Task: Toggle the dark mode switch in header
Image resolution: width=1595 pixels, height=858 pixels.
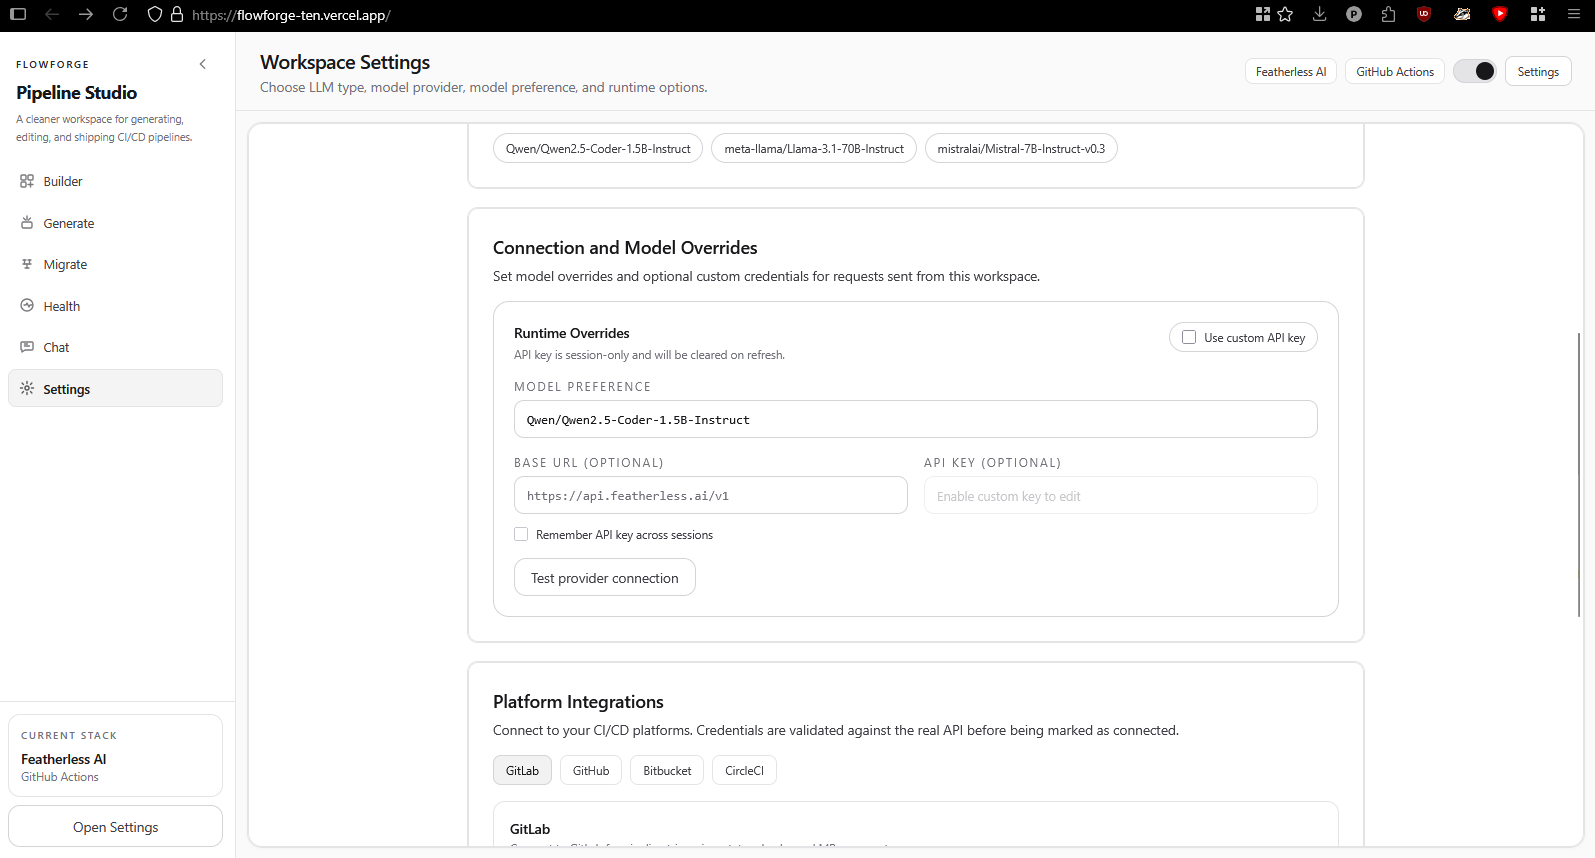Action: (1474, 72)
